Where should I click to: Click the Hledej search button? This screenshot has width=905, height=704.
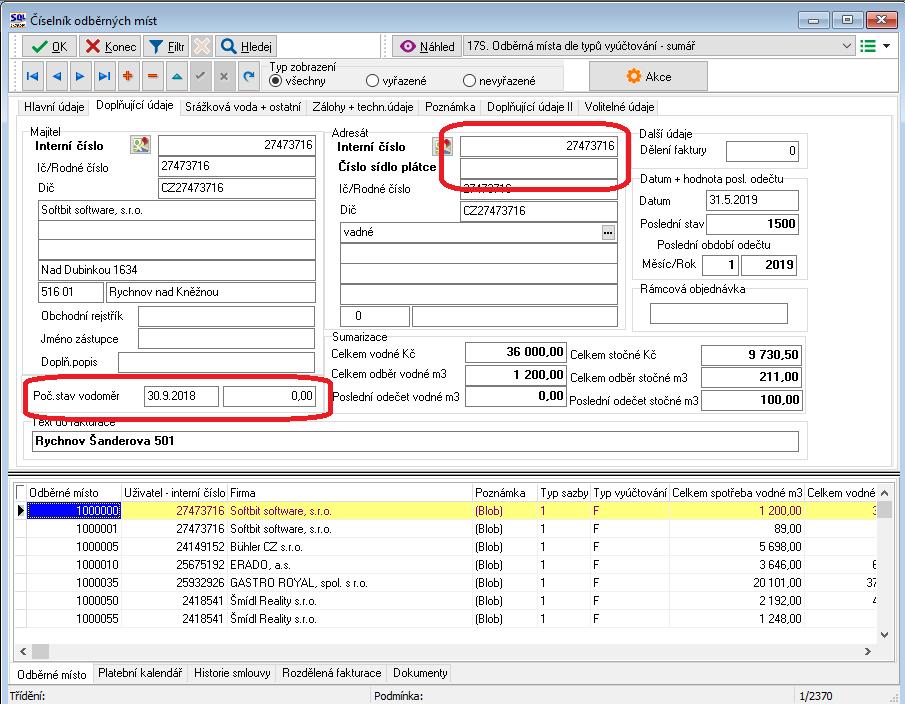246,46
